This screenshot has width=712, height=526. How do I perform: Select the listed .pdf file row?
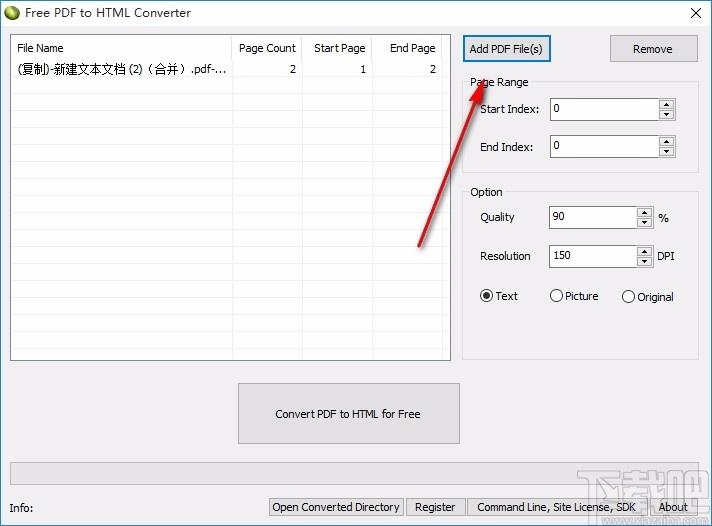pos(227,69)
